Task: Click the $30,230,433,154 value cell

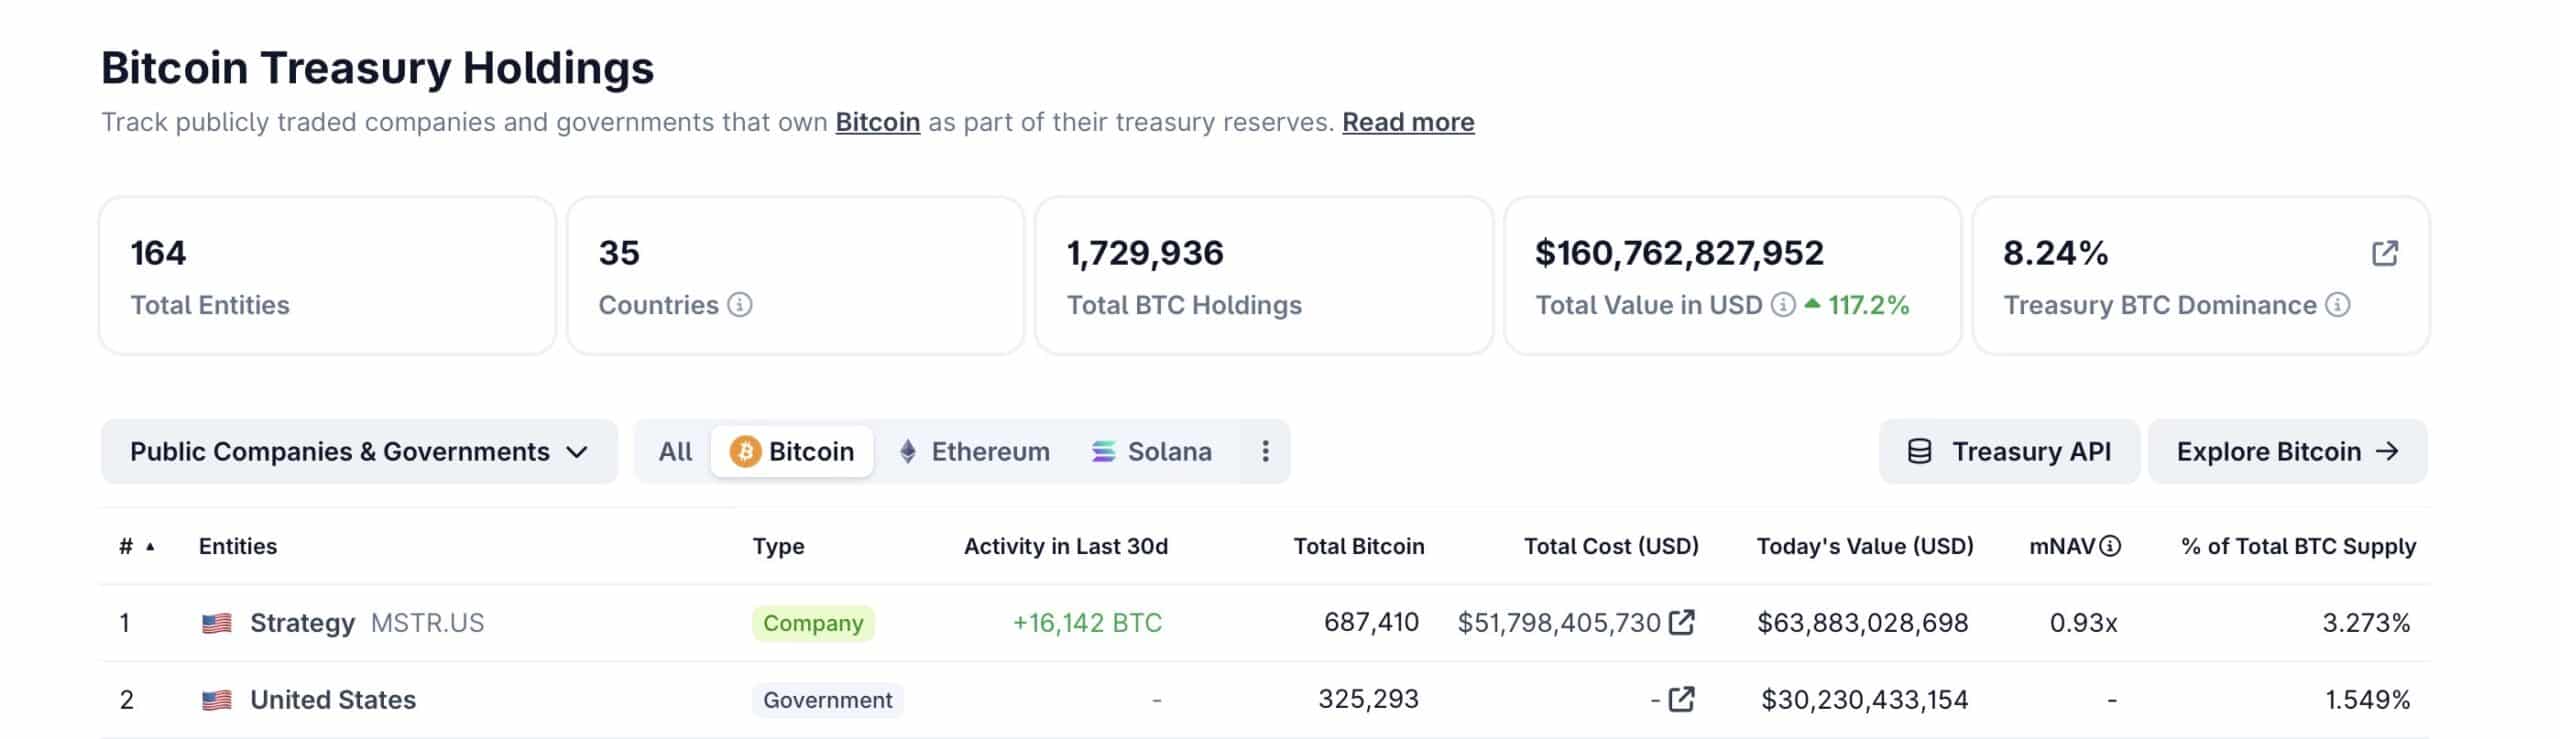Action: coord(1864,700)
